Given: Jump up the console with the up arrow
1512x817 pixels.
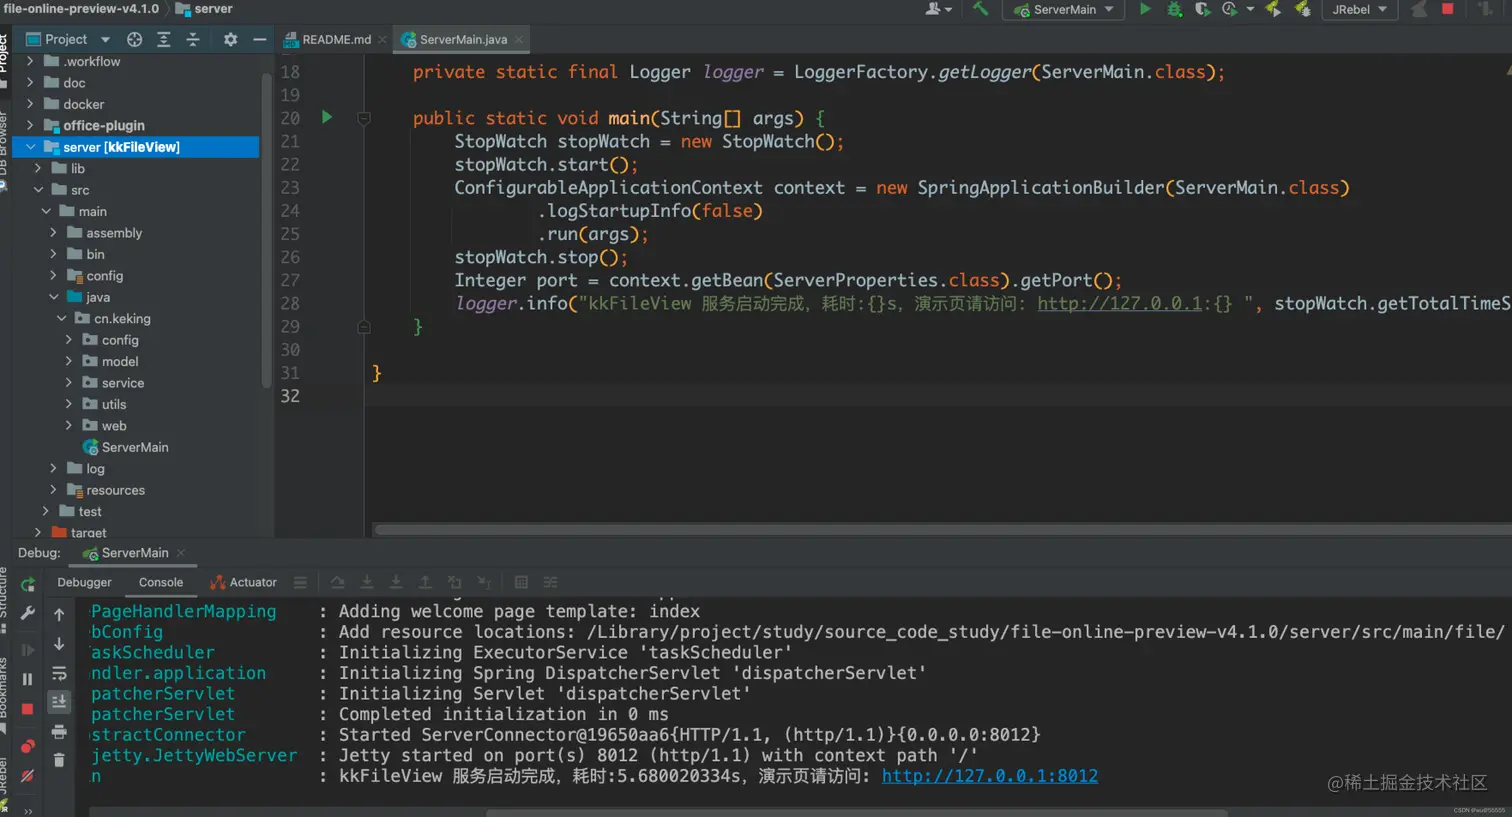Looking at the screenshot, I should click(59, 615).
